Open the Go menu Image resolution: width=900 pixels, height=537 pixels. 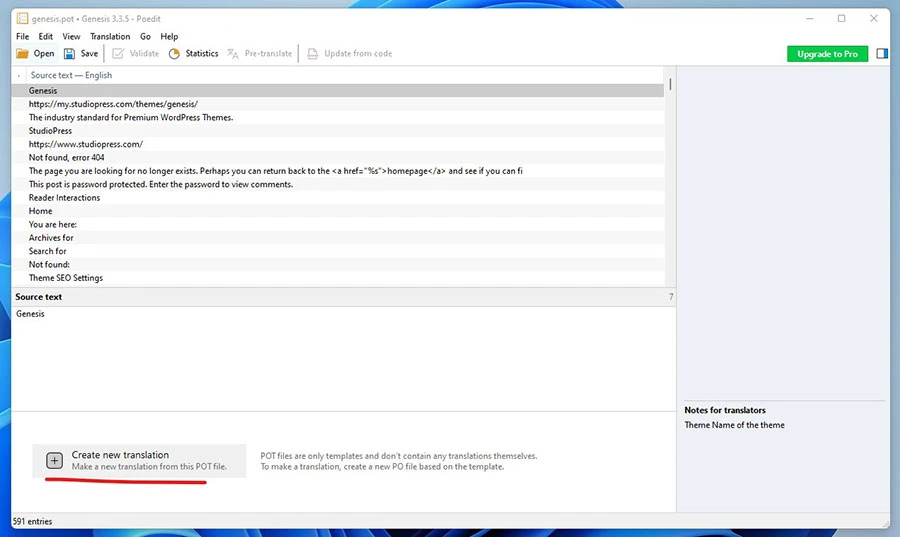(x=146, y=37)
